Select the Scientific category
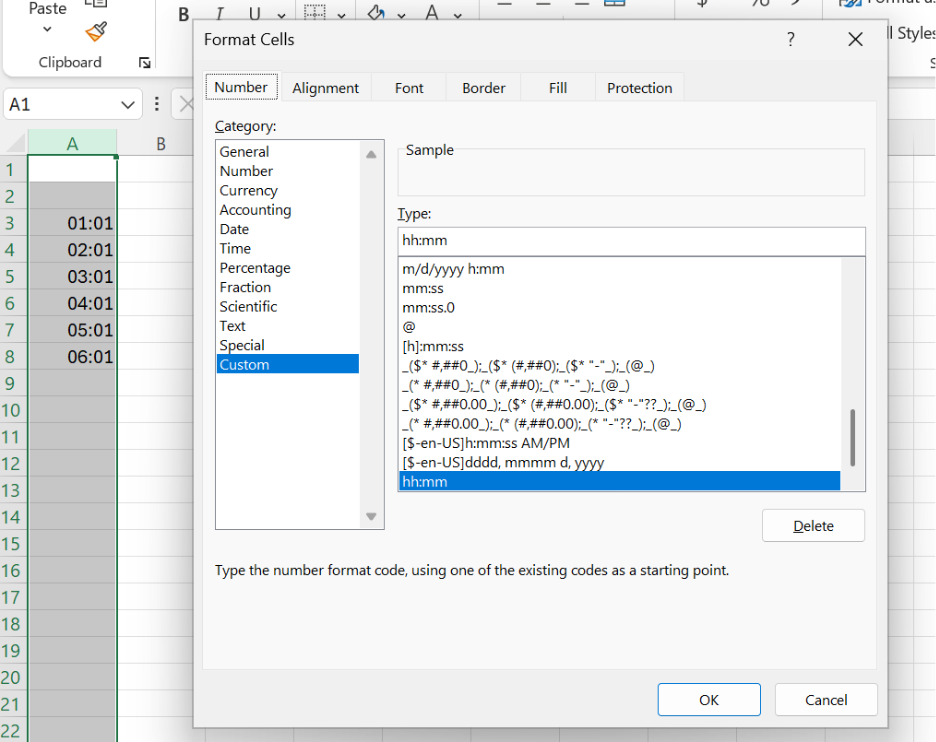936x742 pixels. 288,306
